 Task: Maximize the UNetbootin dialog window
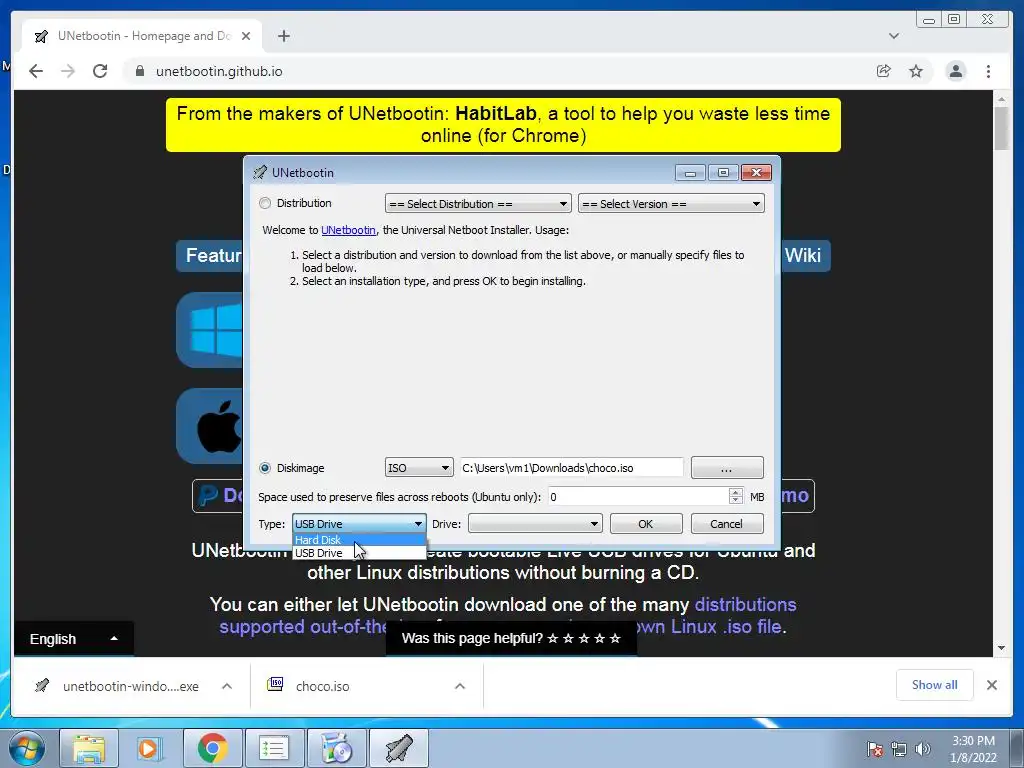[723, 172]
